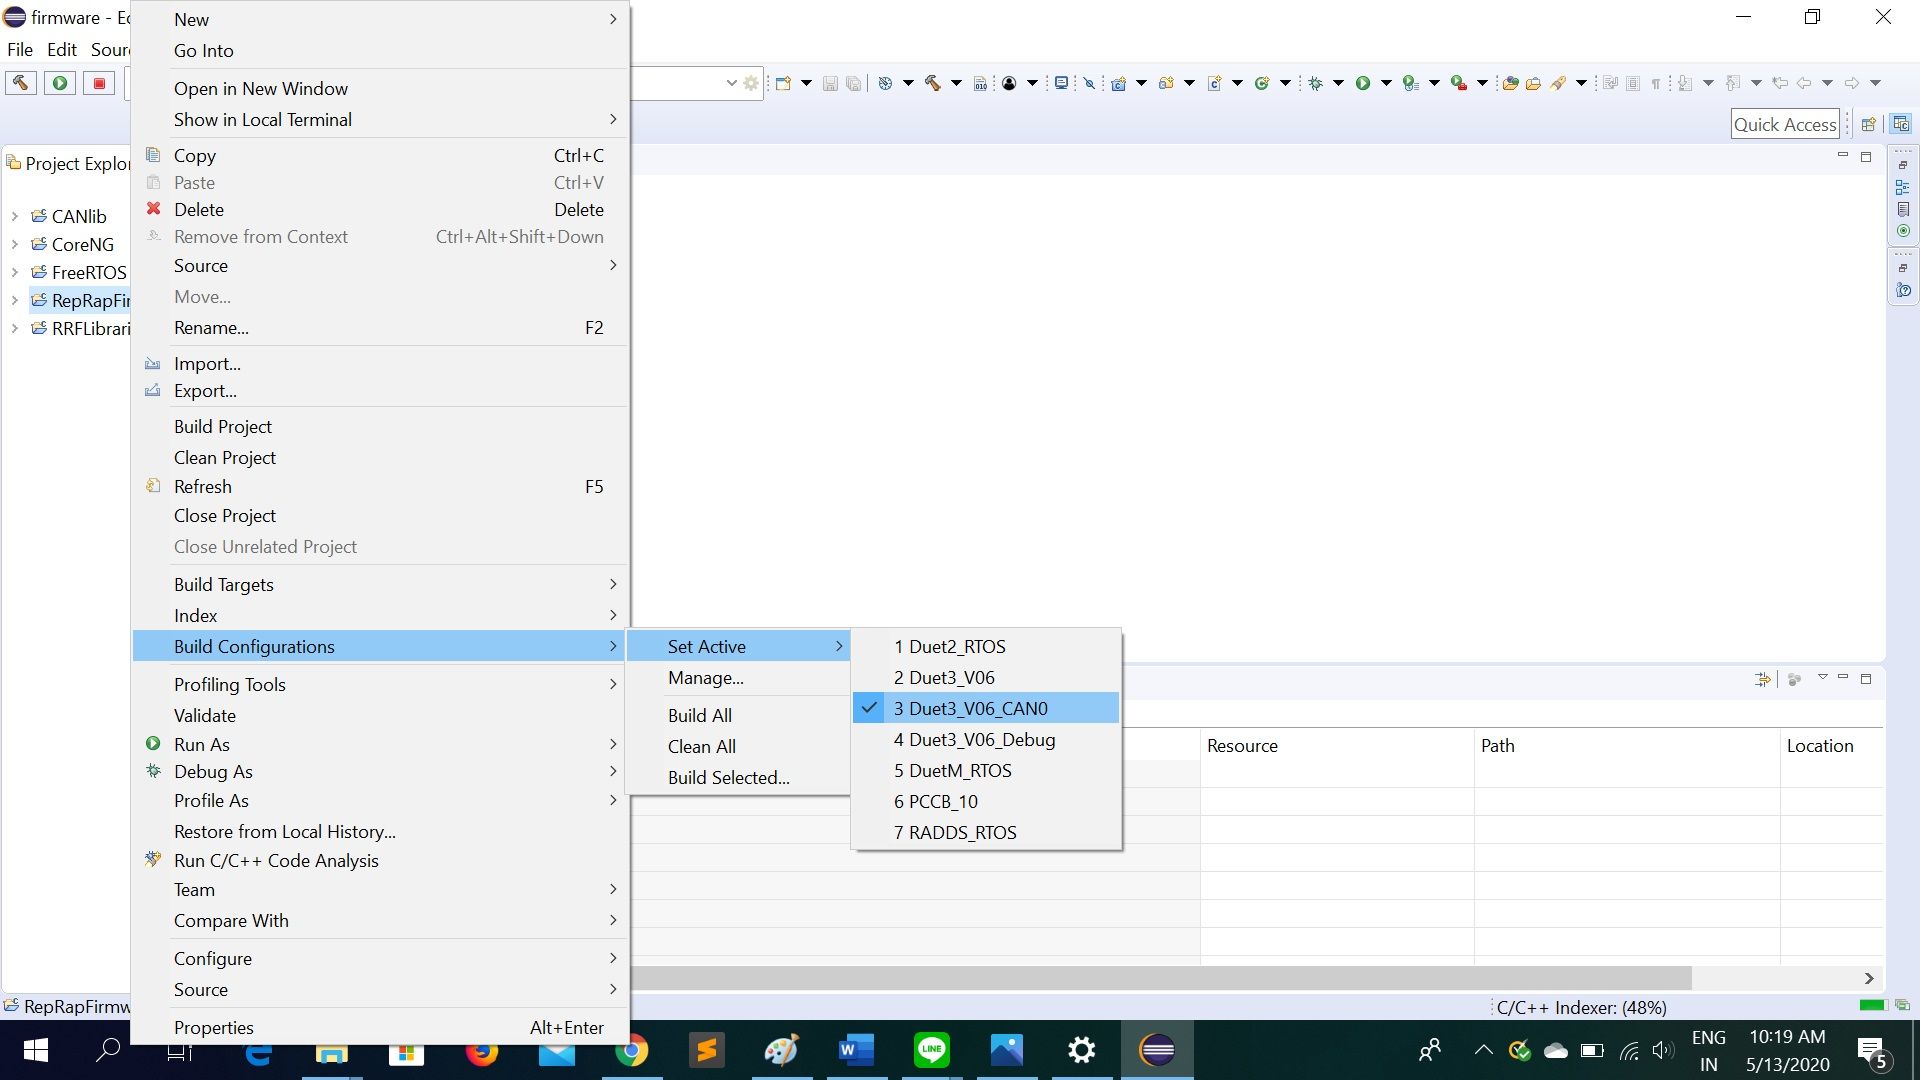Open the New submenu arrow
Viewport: 1920px width, 1080px height.
[x=613, y=19]
